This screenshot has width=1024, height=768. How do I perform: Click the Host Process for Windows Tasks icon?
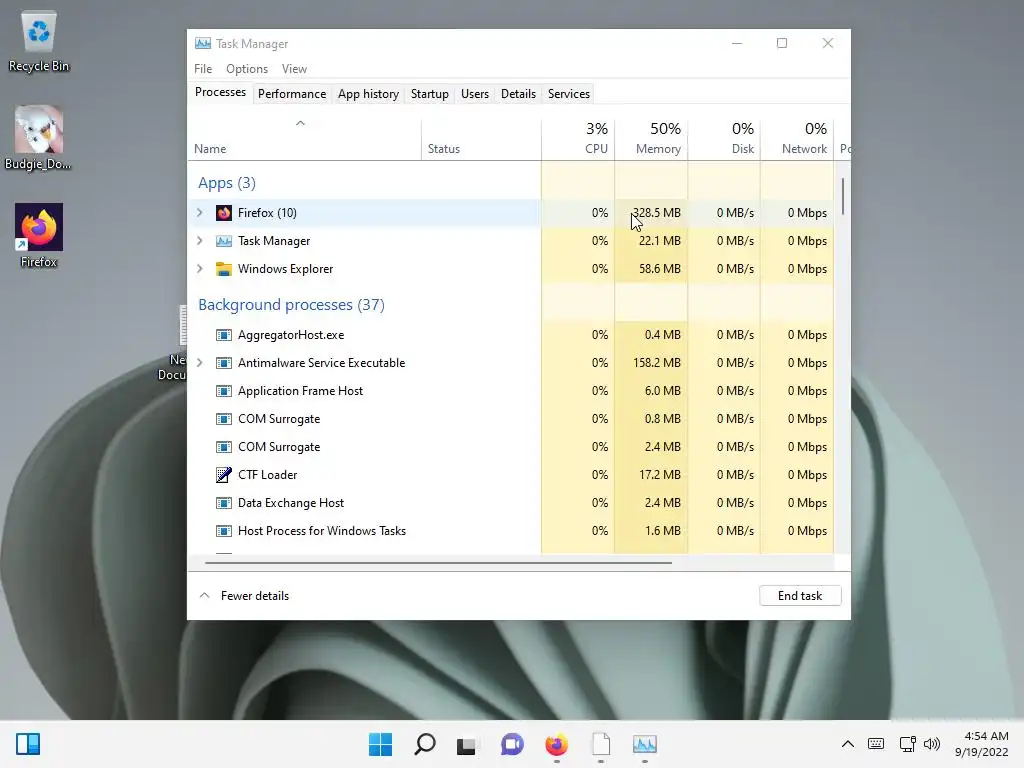223,531
